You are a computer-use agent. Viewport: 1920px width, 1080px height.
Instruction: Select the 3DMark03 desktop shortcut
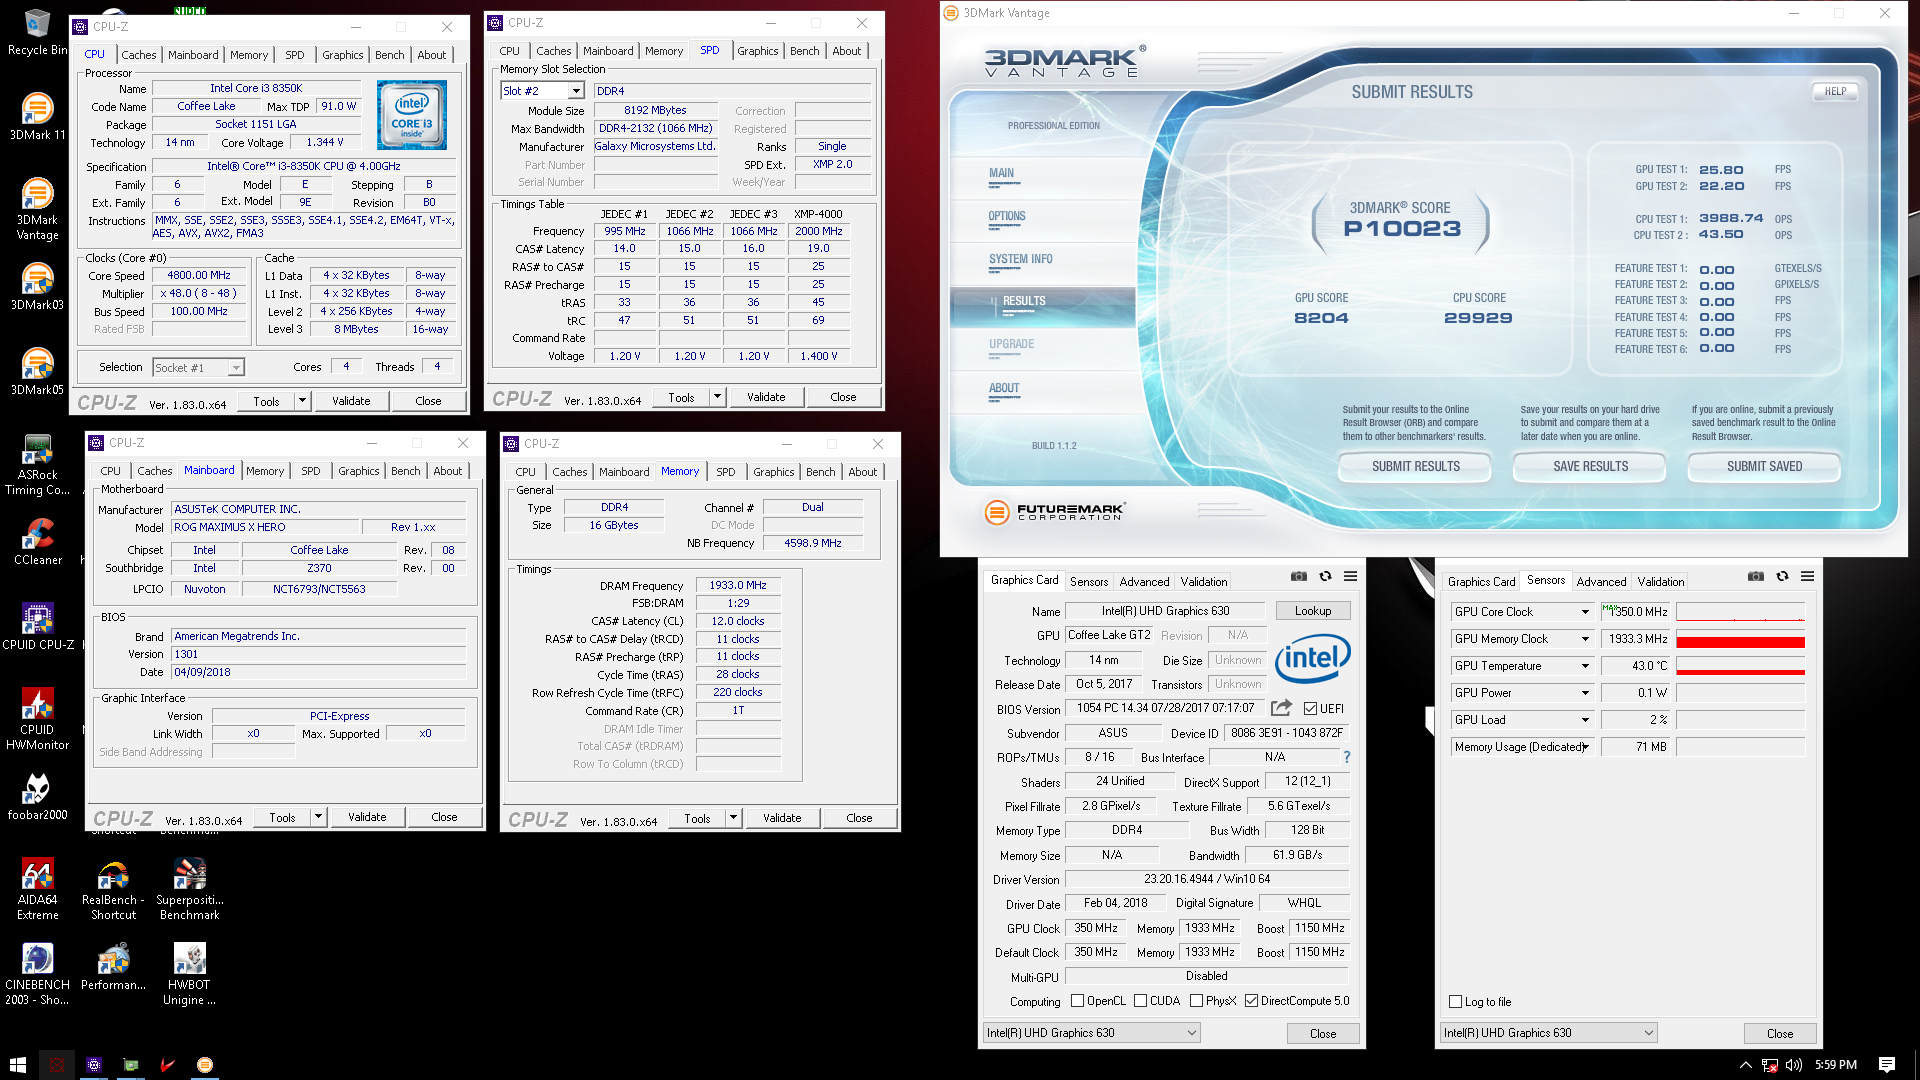pos(37,287)
